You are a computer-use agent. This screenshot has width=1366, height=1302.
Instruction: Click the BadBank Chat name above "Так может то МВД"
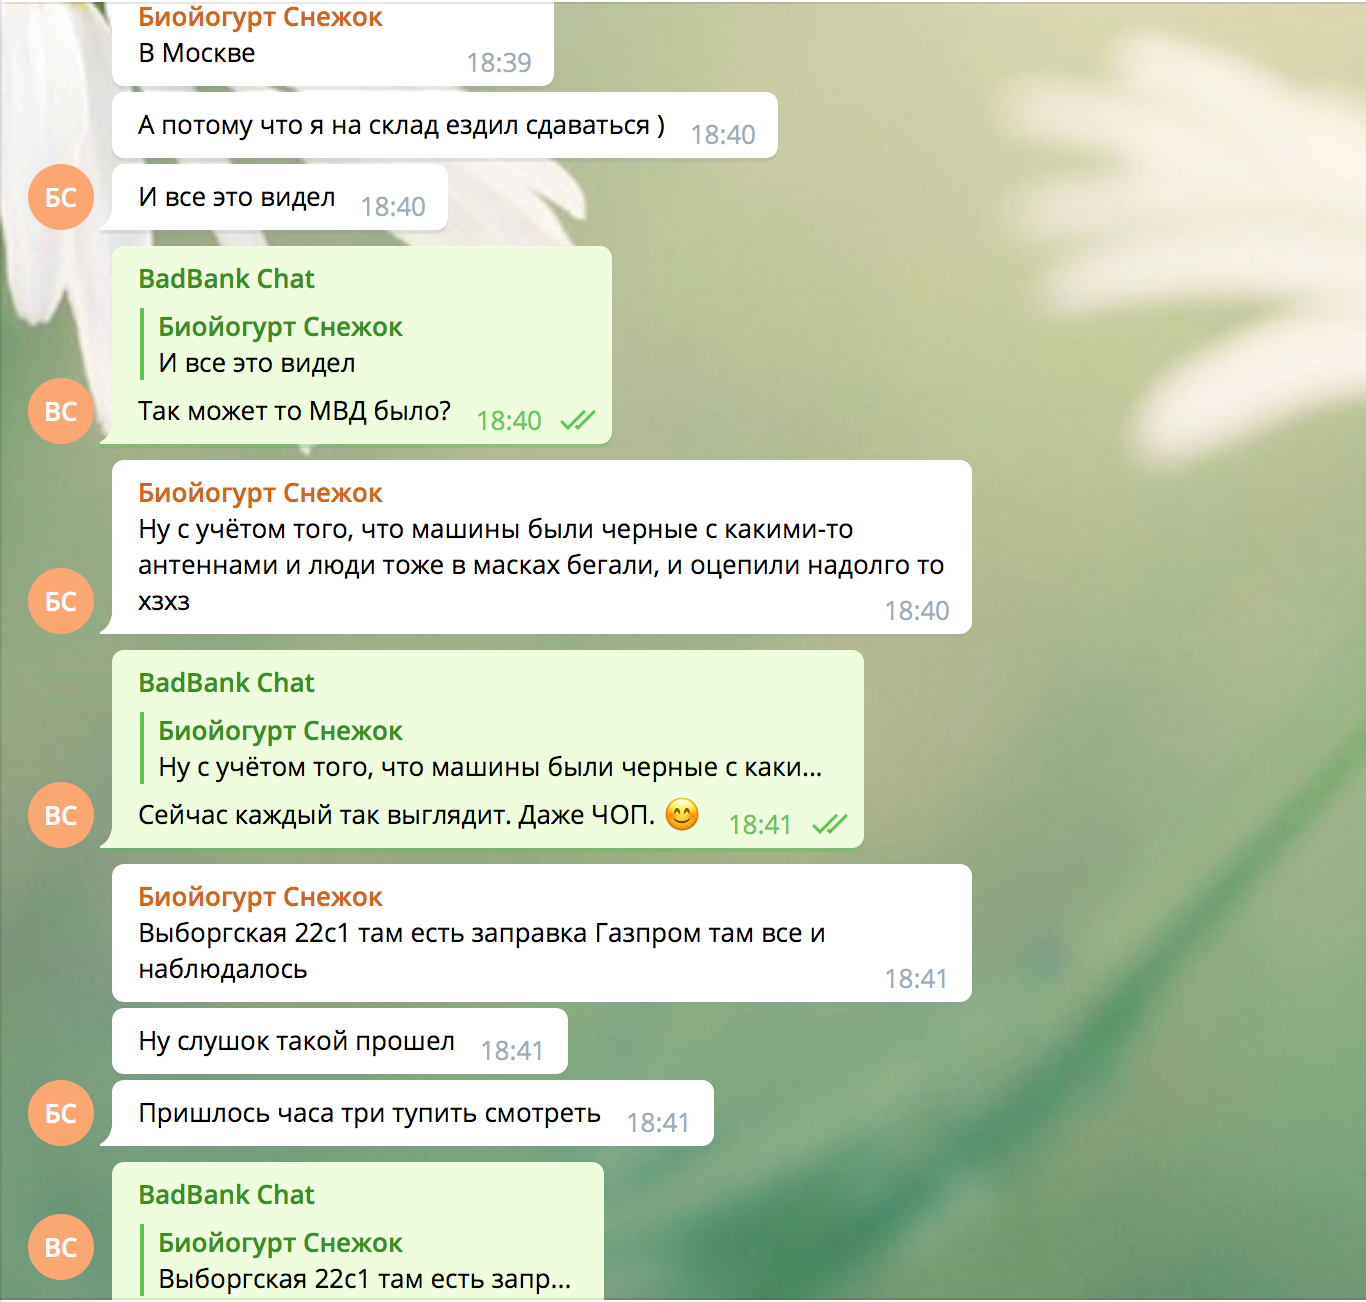(226, 279)
